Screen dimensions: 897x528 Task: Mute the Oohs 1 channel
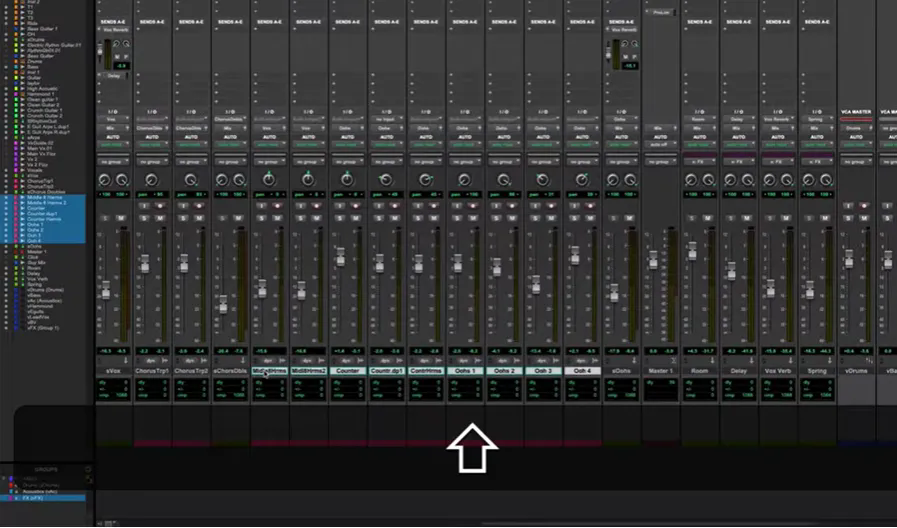(473, 218)
